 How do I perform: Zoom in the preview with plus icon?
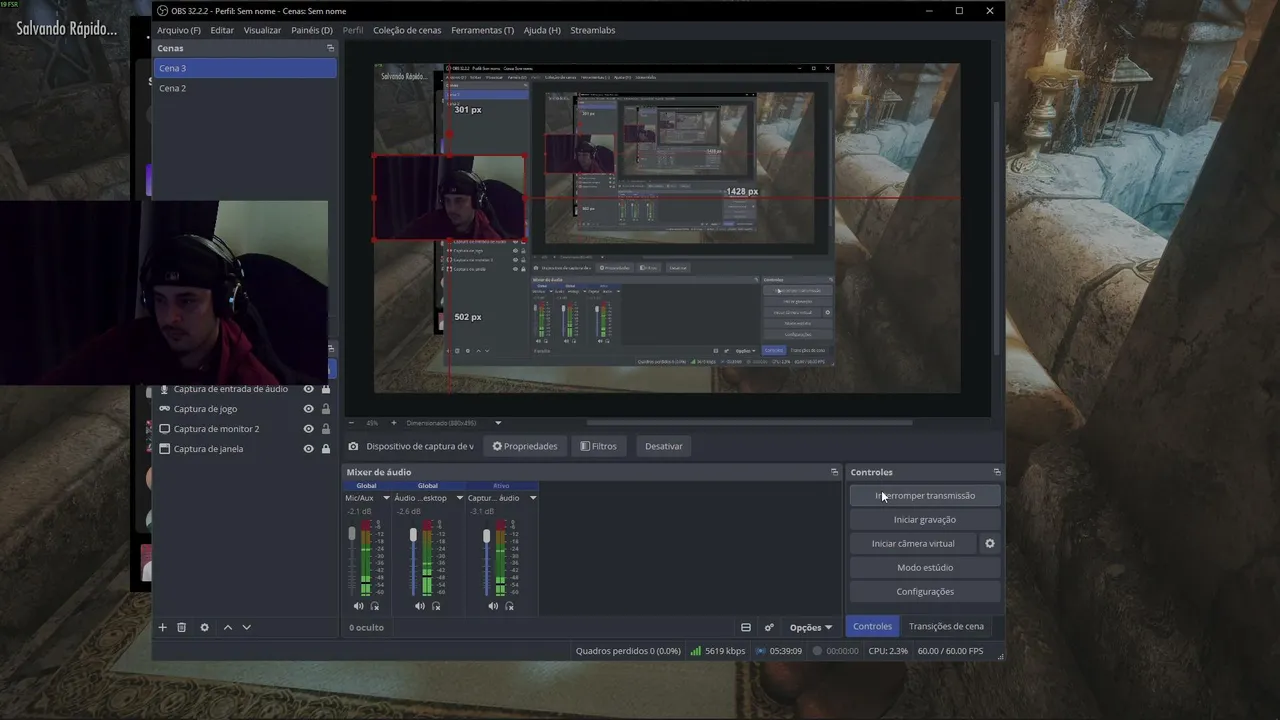point(393,423)
